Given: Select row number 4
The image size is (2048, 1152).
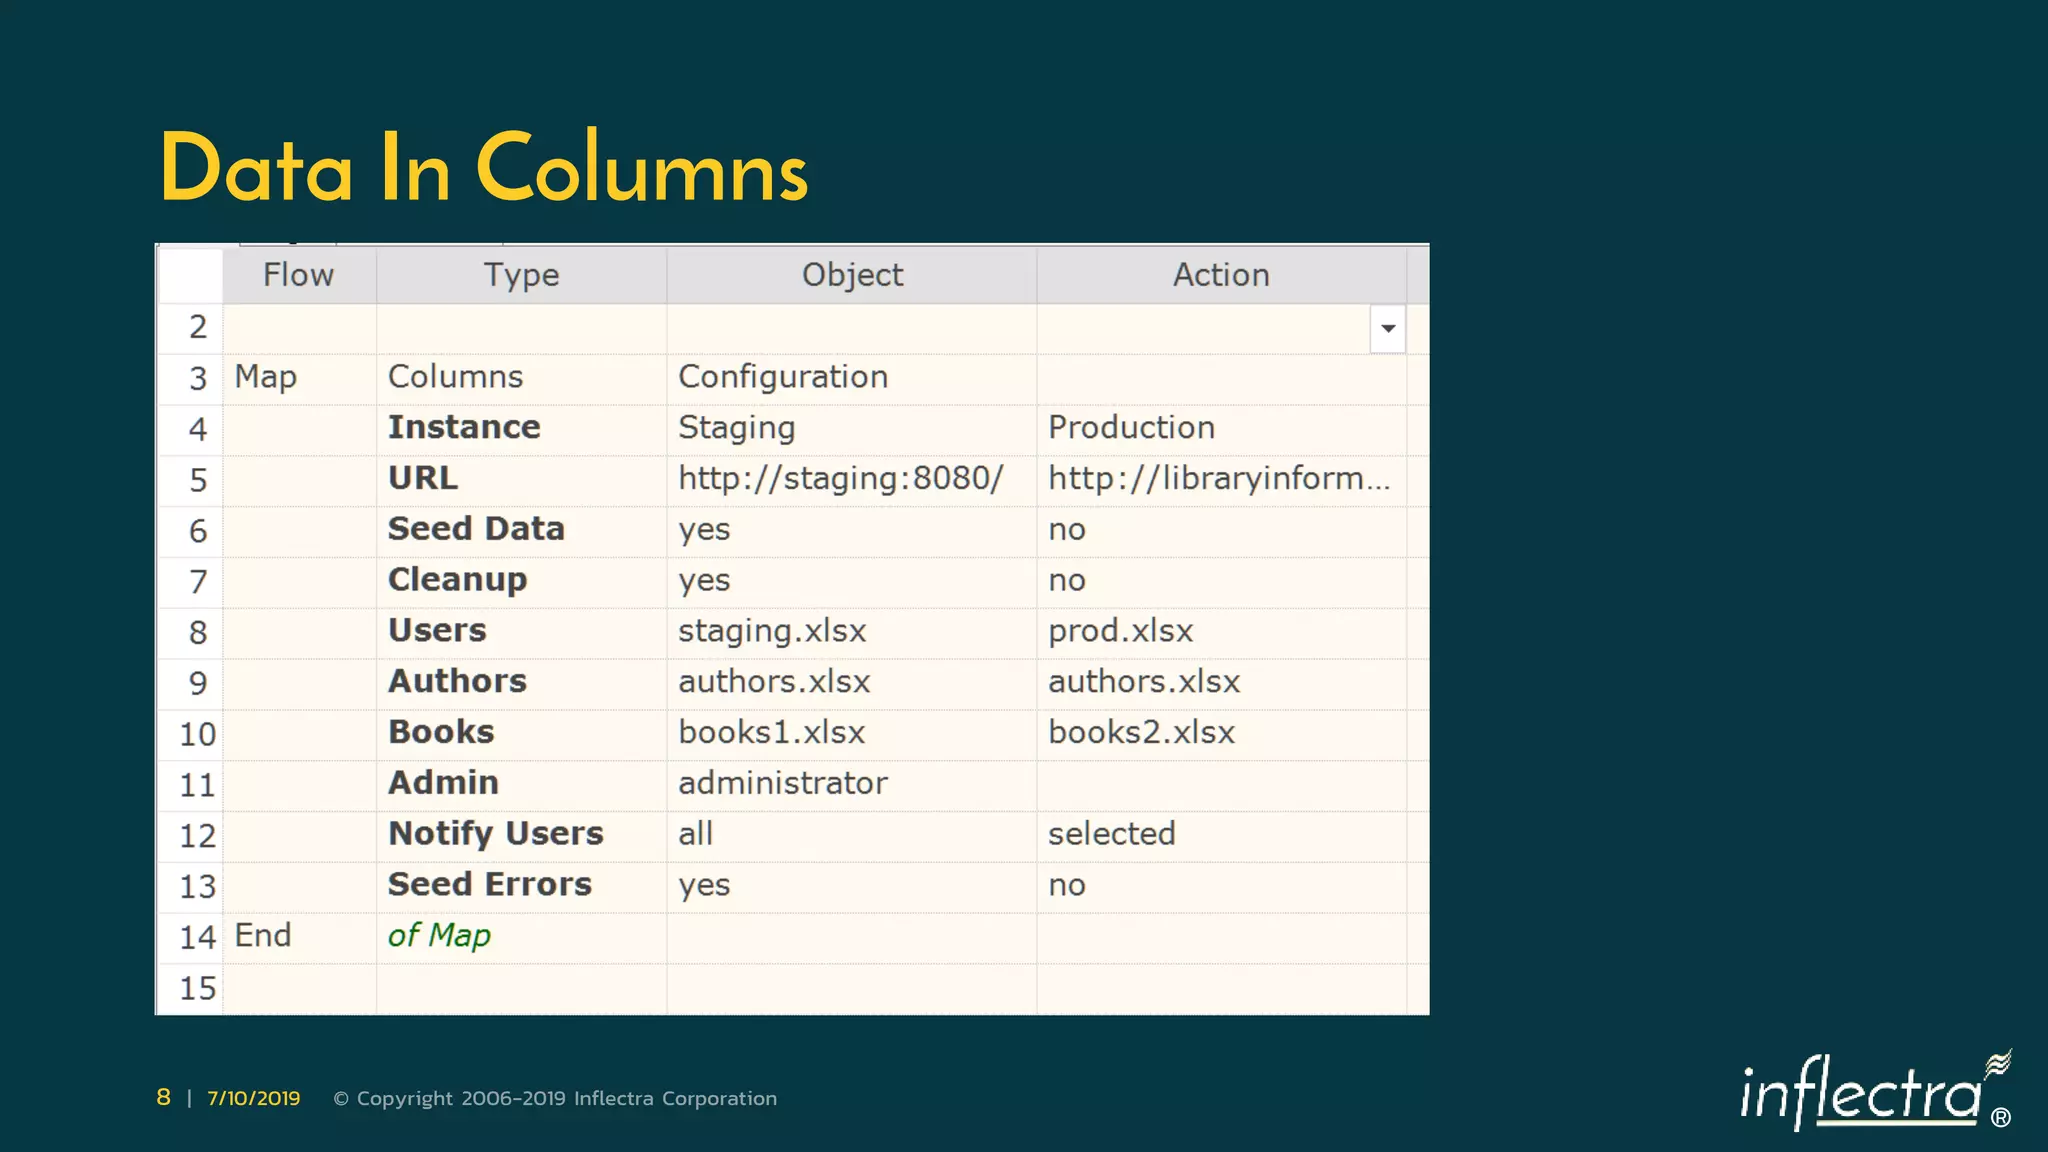Looking at the screenshot, I should 191,430.
